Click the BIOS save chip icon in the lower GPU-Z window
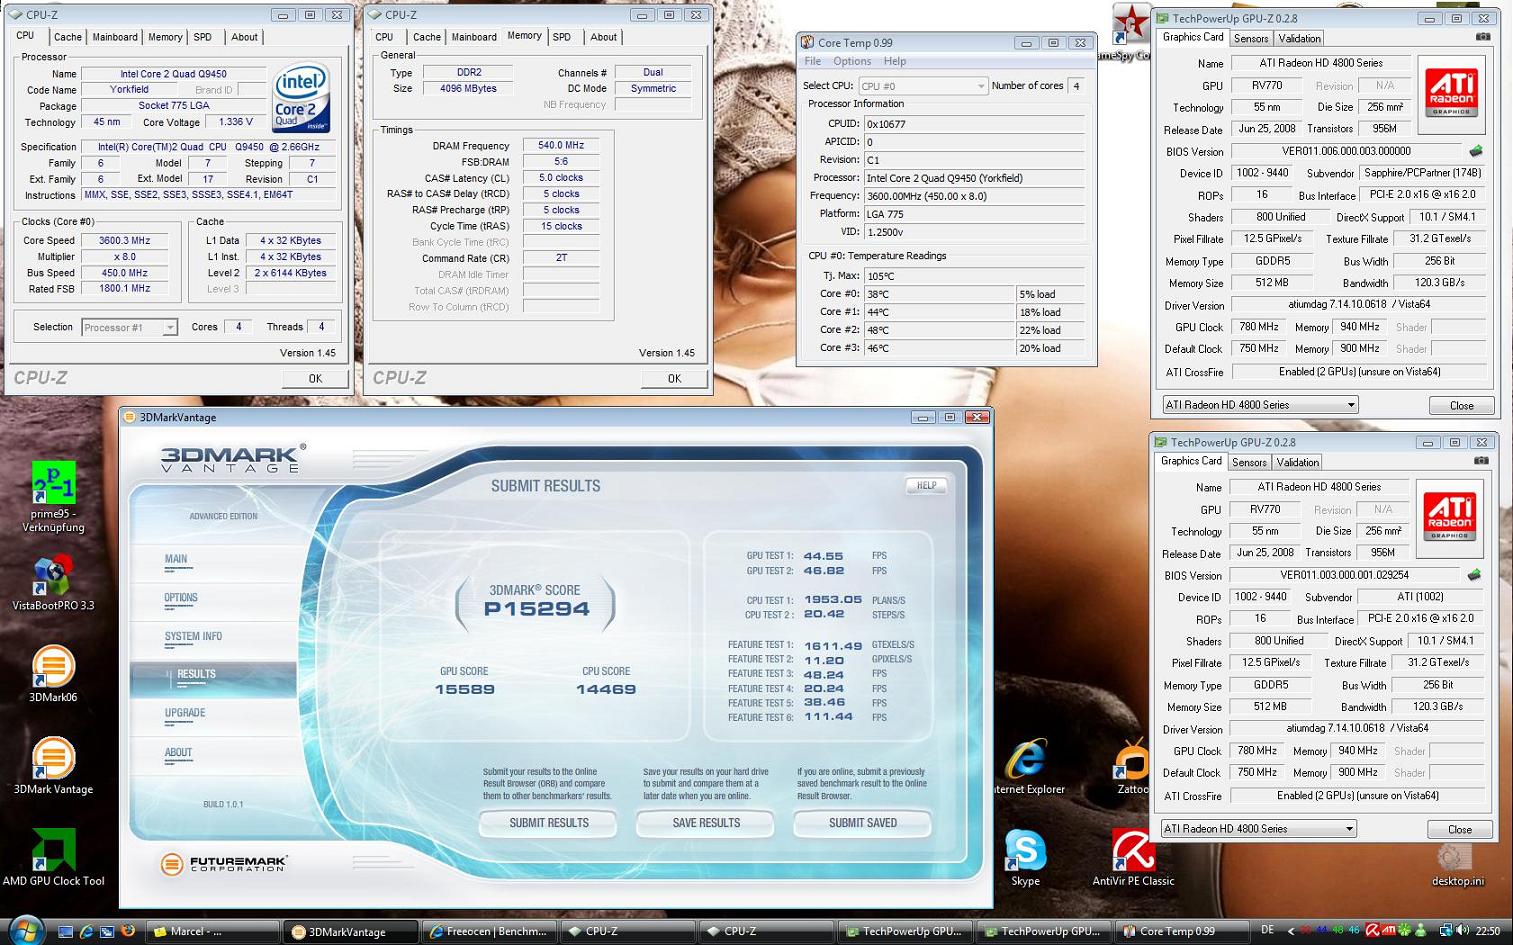This screenshot has width=1513, height=945. click(x=1473, y=575)
